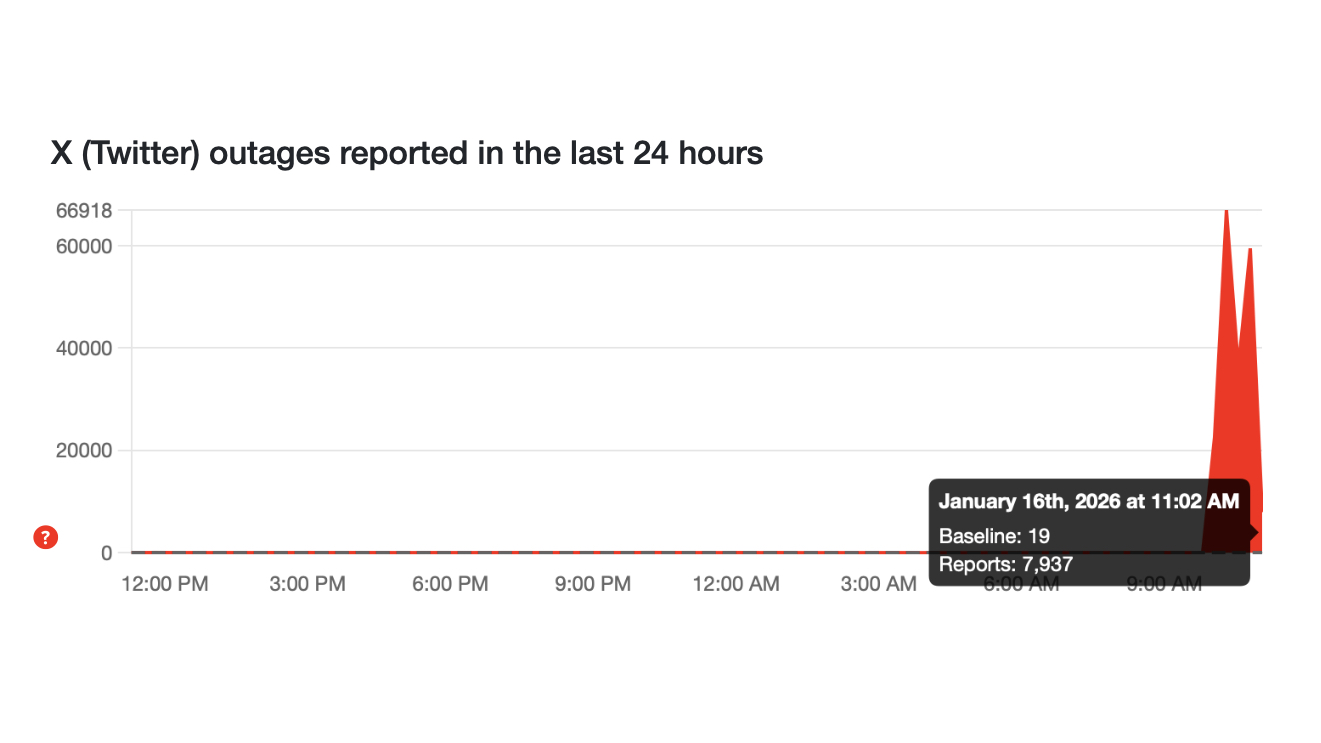This screenshot has height=743, width=1321.
Task: Select the 9:00 PM time axis label
Action: (593, 584)
